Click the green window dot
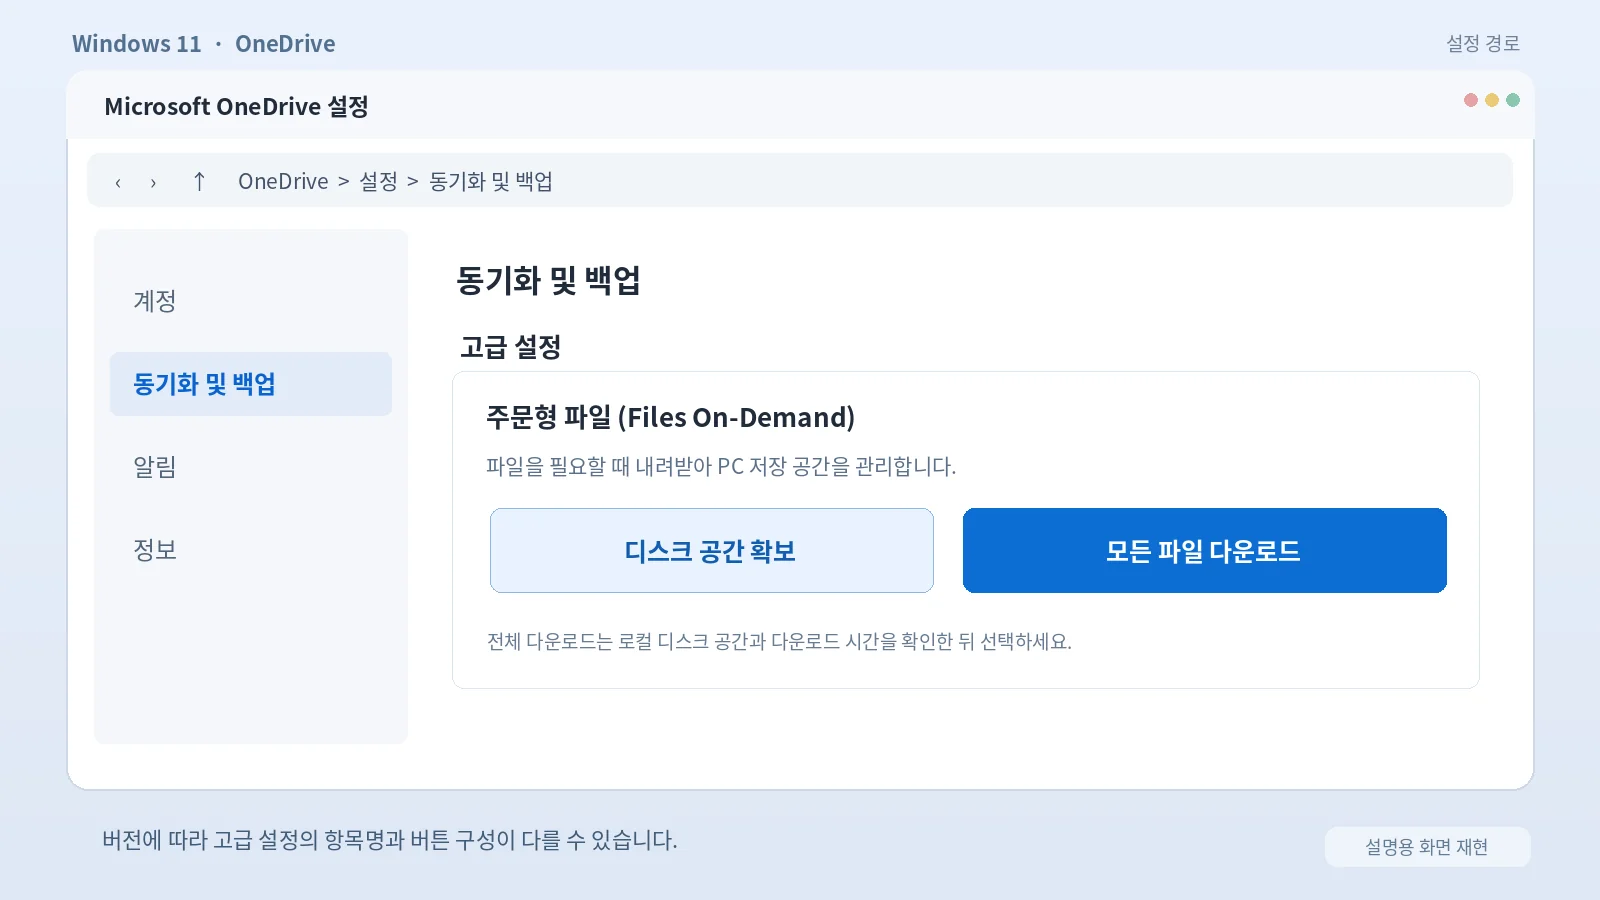Viewport: 1600px width, 900px height. tap(1513, 100)
